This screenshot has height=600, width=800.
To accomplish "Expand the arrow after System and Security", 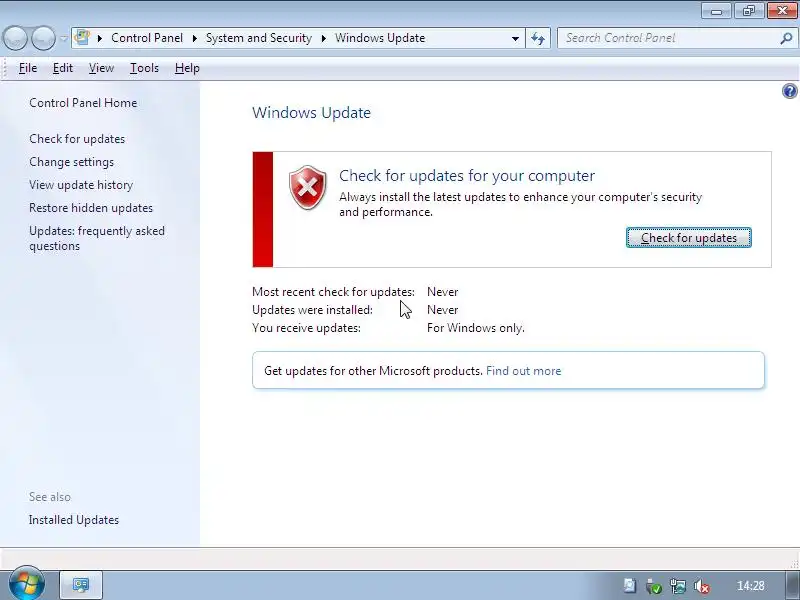I will (323, 38).
